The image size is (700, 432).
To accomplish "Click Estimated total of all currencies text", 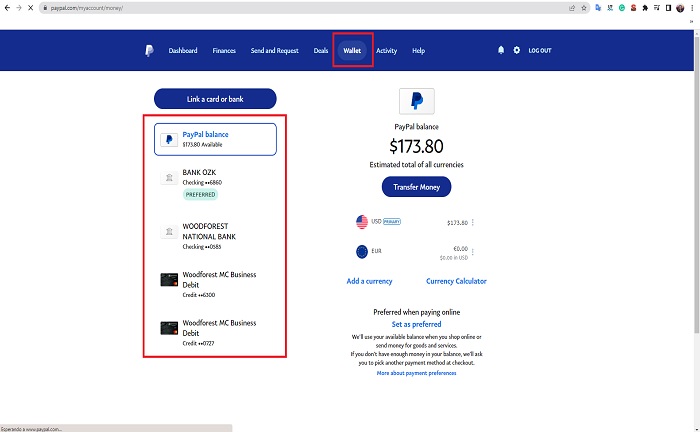I will [x=417, y=165].
